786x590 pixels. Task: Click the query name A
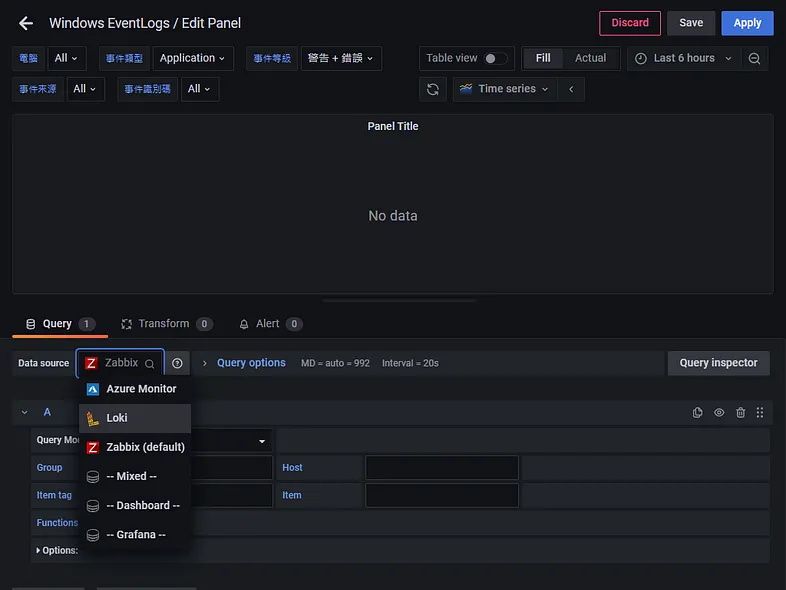coord(47,413)
